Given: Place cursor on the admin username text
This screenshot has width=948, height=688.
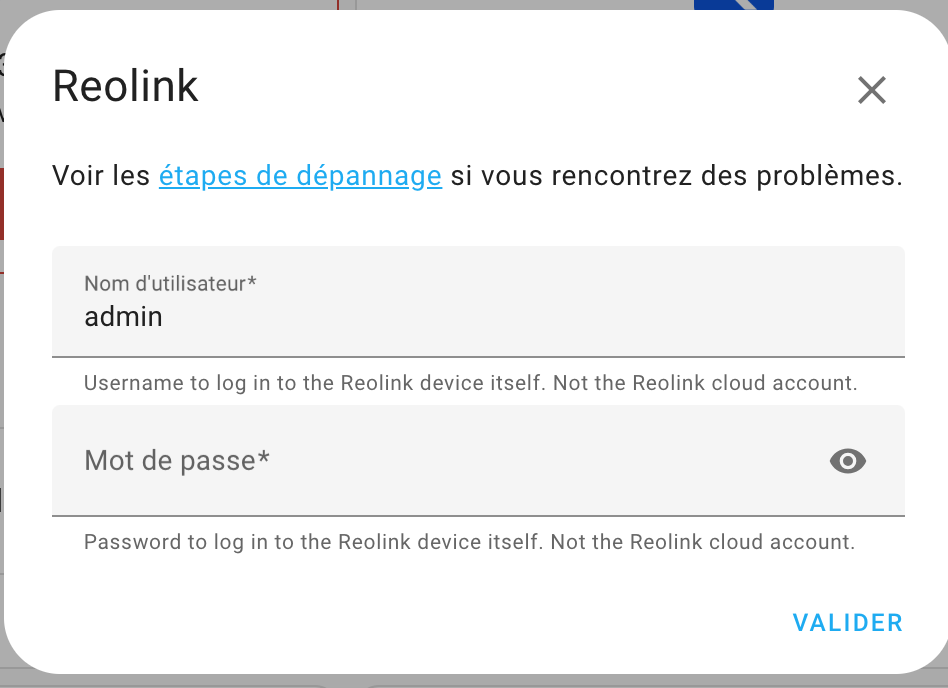Looking at the screenshot, I should tap(123, 317).
